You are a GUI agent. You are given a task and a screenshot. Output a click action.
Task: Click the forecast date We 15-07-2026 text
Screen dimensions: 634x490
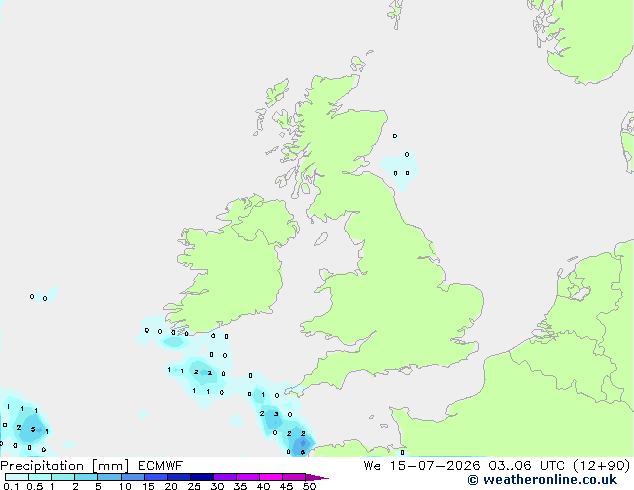click(422, 466)
